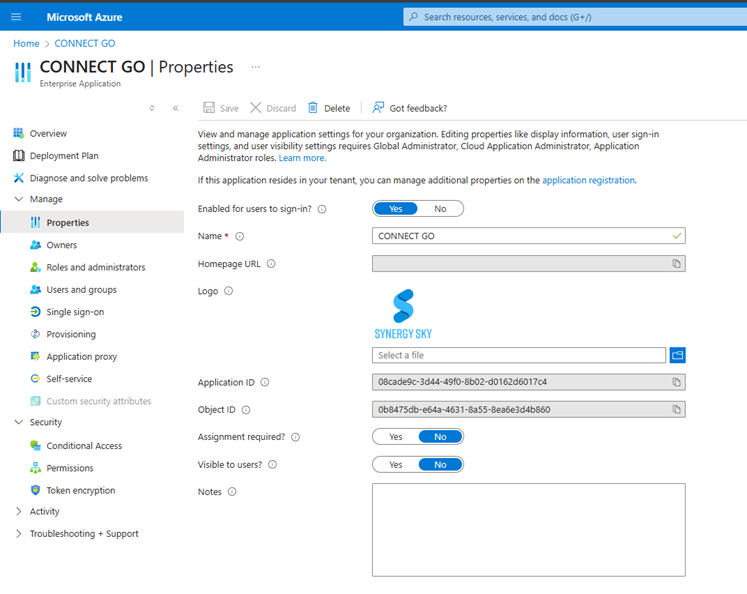Expand the Activity section
The height and width of the screenshot is (594, 747).
click(x=19, y=511)
